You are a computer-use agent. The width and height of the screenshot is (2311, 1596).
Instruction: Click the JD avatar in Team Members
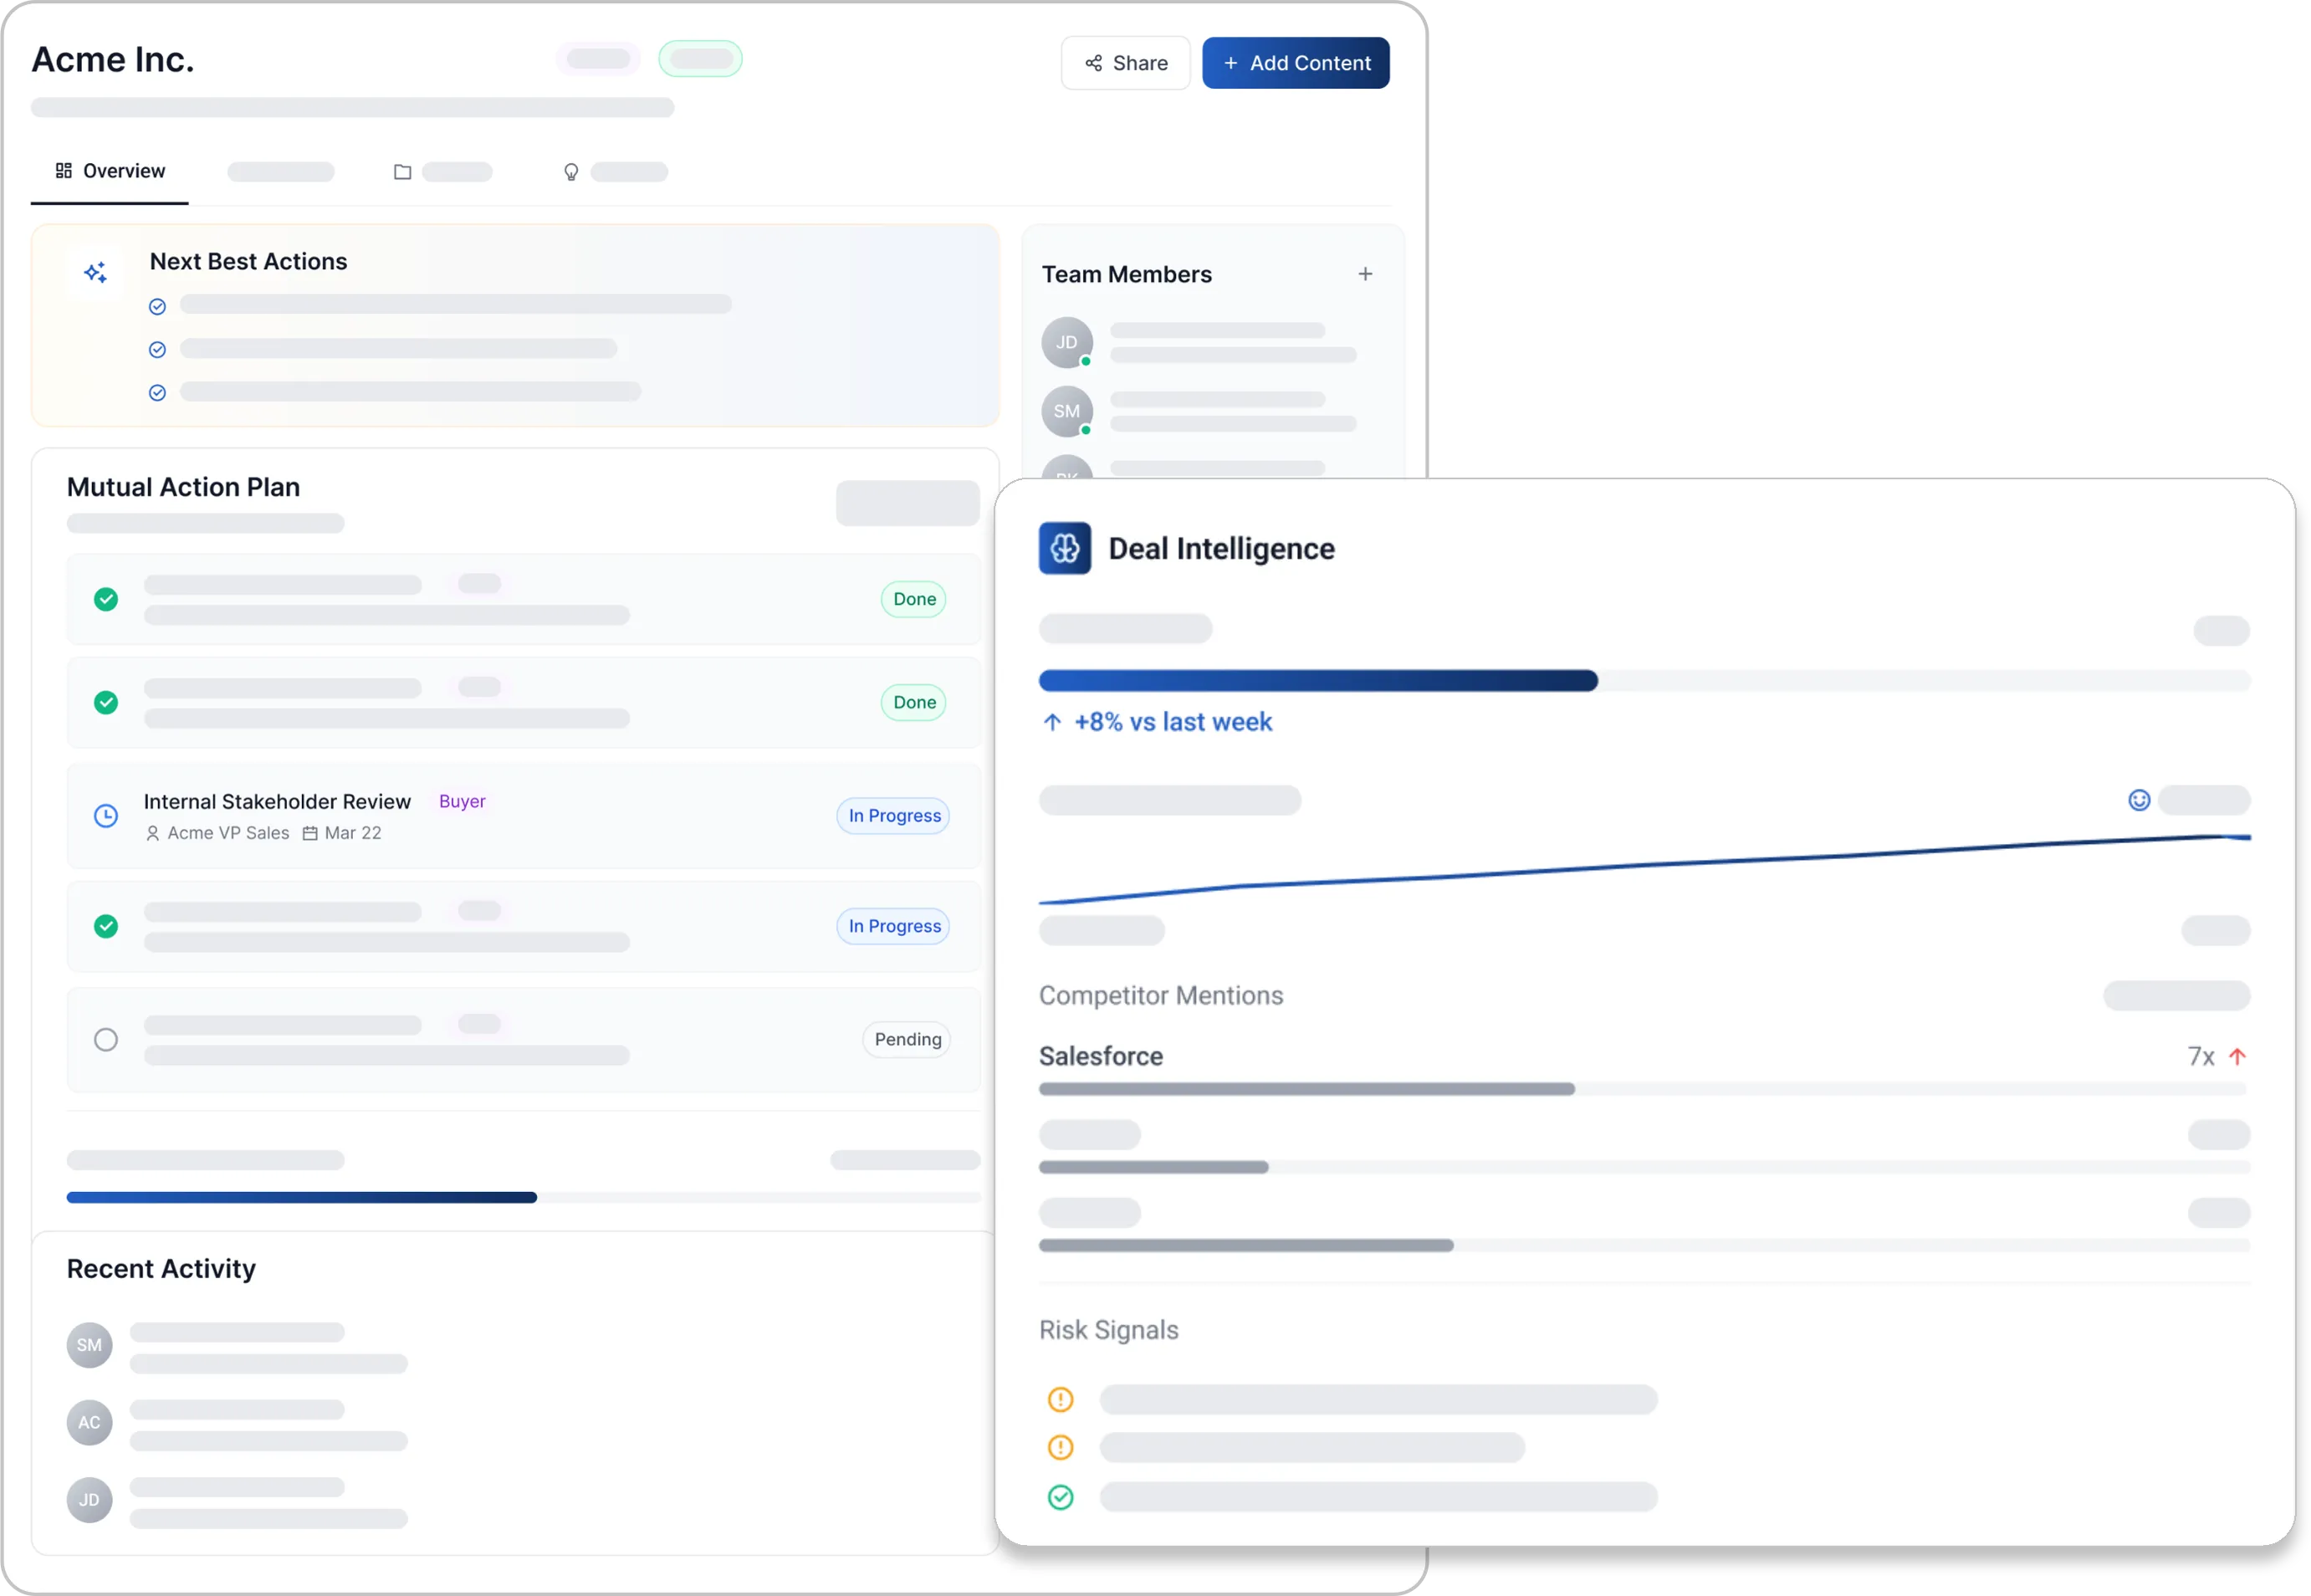pos(1067,343)
